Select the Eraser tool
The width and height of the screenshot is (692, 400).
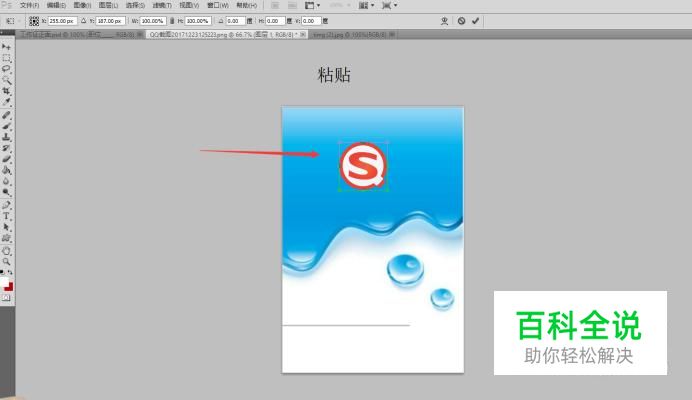pyautogui.click(x=6, y=159)
